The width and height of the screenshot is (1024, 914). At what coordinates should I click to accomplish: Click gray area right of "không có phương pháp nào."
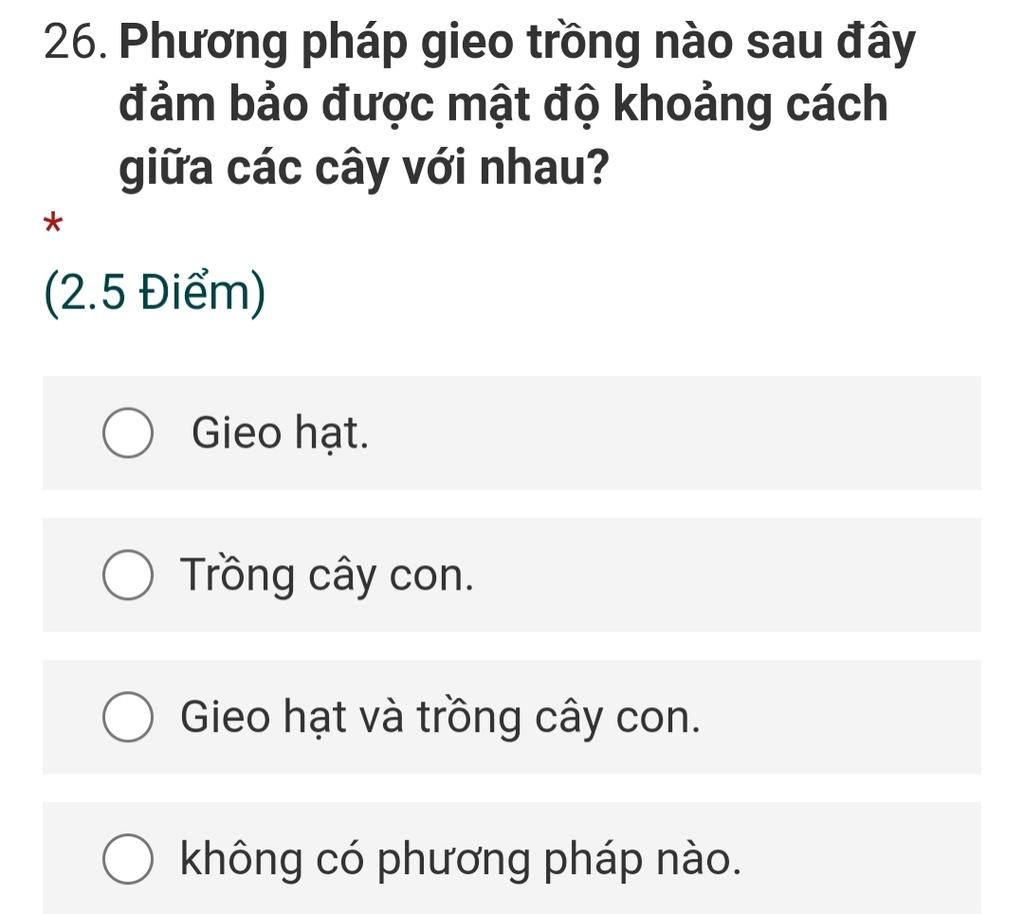point(862,859)
